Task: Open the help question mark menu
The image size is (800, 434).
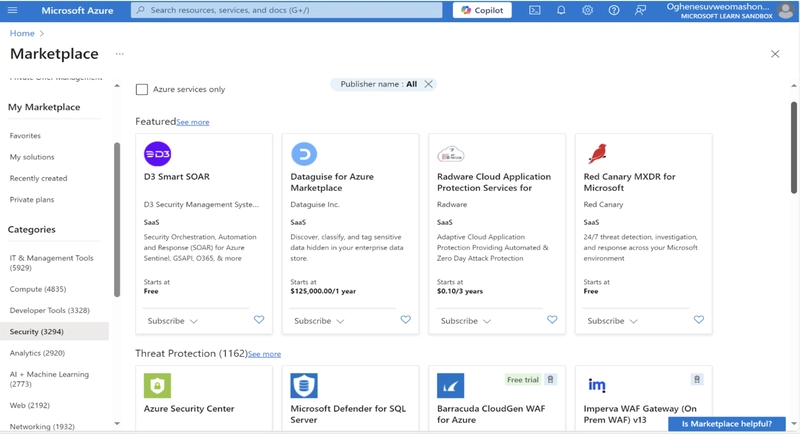Action: click(614, 10)
